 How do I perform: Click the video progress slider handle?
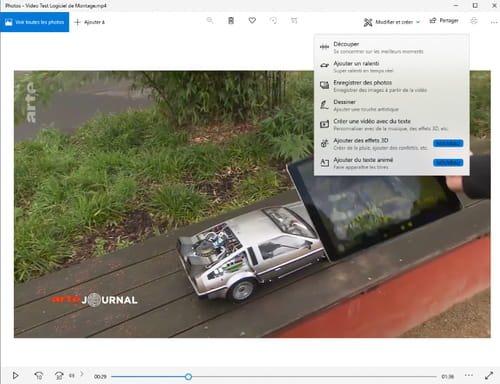point(188,377)
